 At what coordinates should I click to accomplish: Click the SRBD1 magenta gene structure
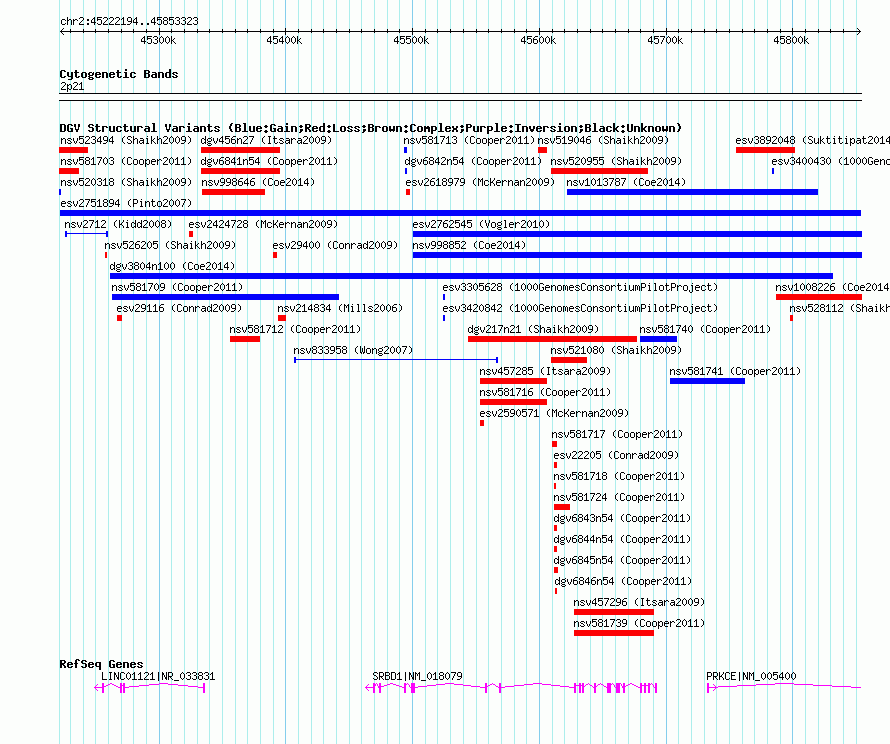click(x=511, y=688)
